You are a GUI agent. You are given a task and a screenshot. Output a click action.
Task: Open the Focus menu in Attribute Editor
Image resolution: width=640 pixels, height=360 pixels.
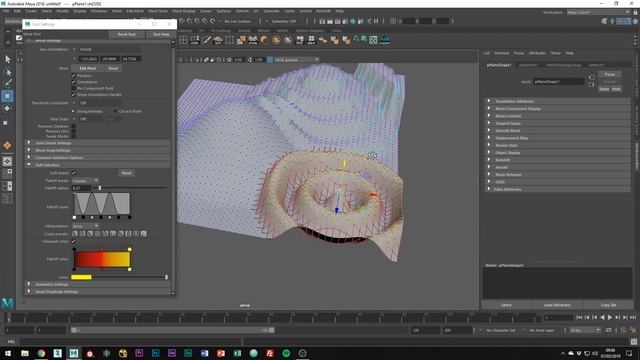519,53
